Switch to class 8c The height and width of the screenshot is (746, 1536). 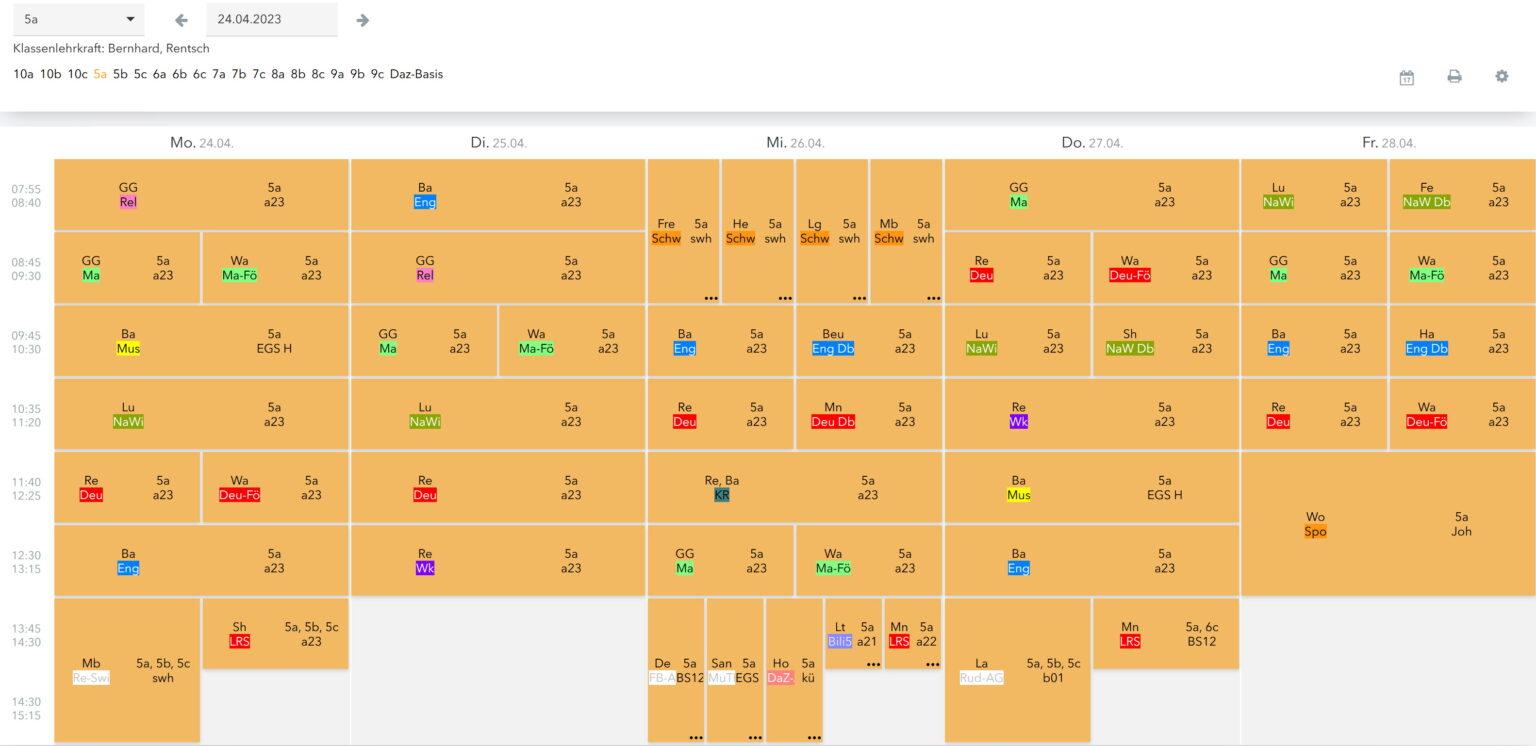(318, 74)
